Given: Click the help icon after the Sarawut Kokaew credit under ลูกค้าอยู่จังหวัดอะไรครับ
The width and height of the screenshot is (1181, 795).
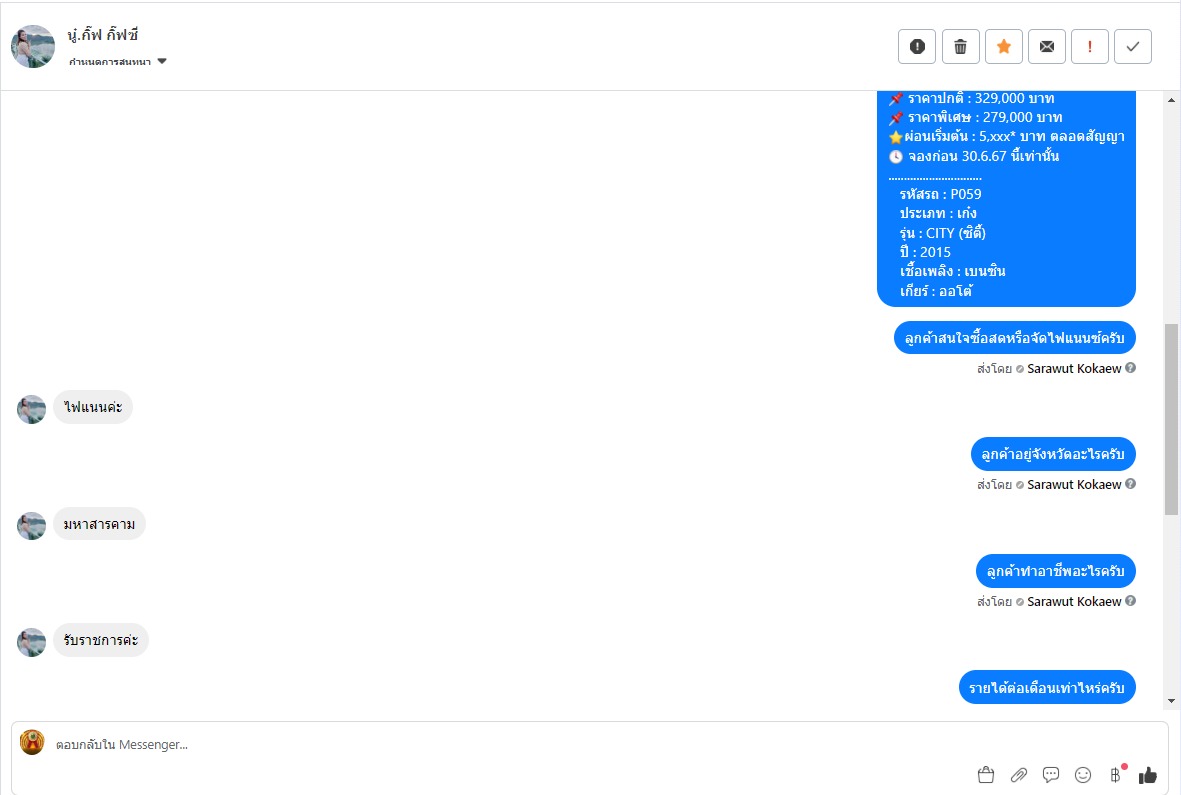Looking at the screenshot, I should (1131, 484).
